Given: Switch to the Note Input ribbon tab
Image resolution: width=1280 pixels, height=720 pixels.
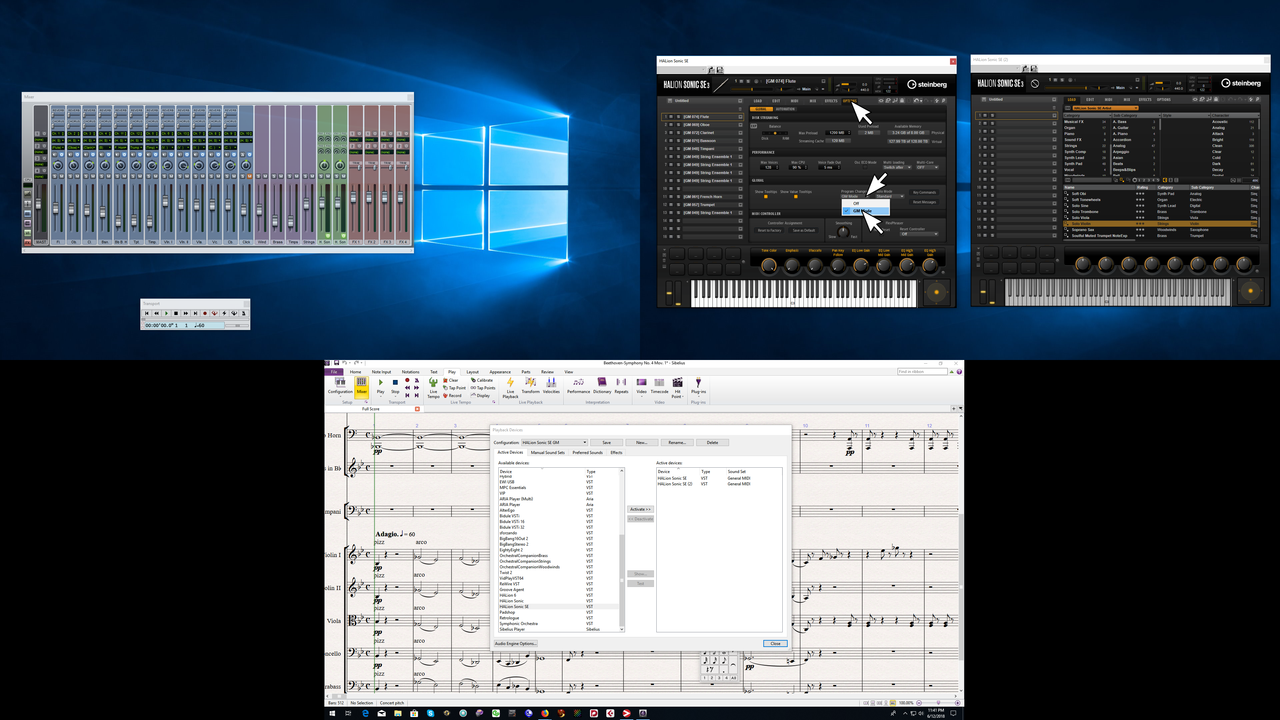Looking at the screenshot, I should click(x=382, y=371).
